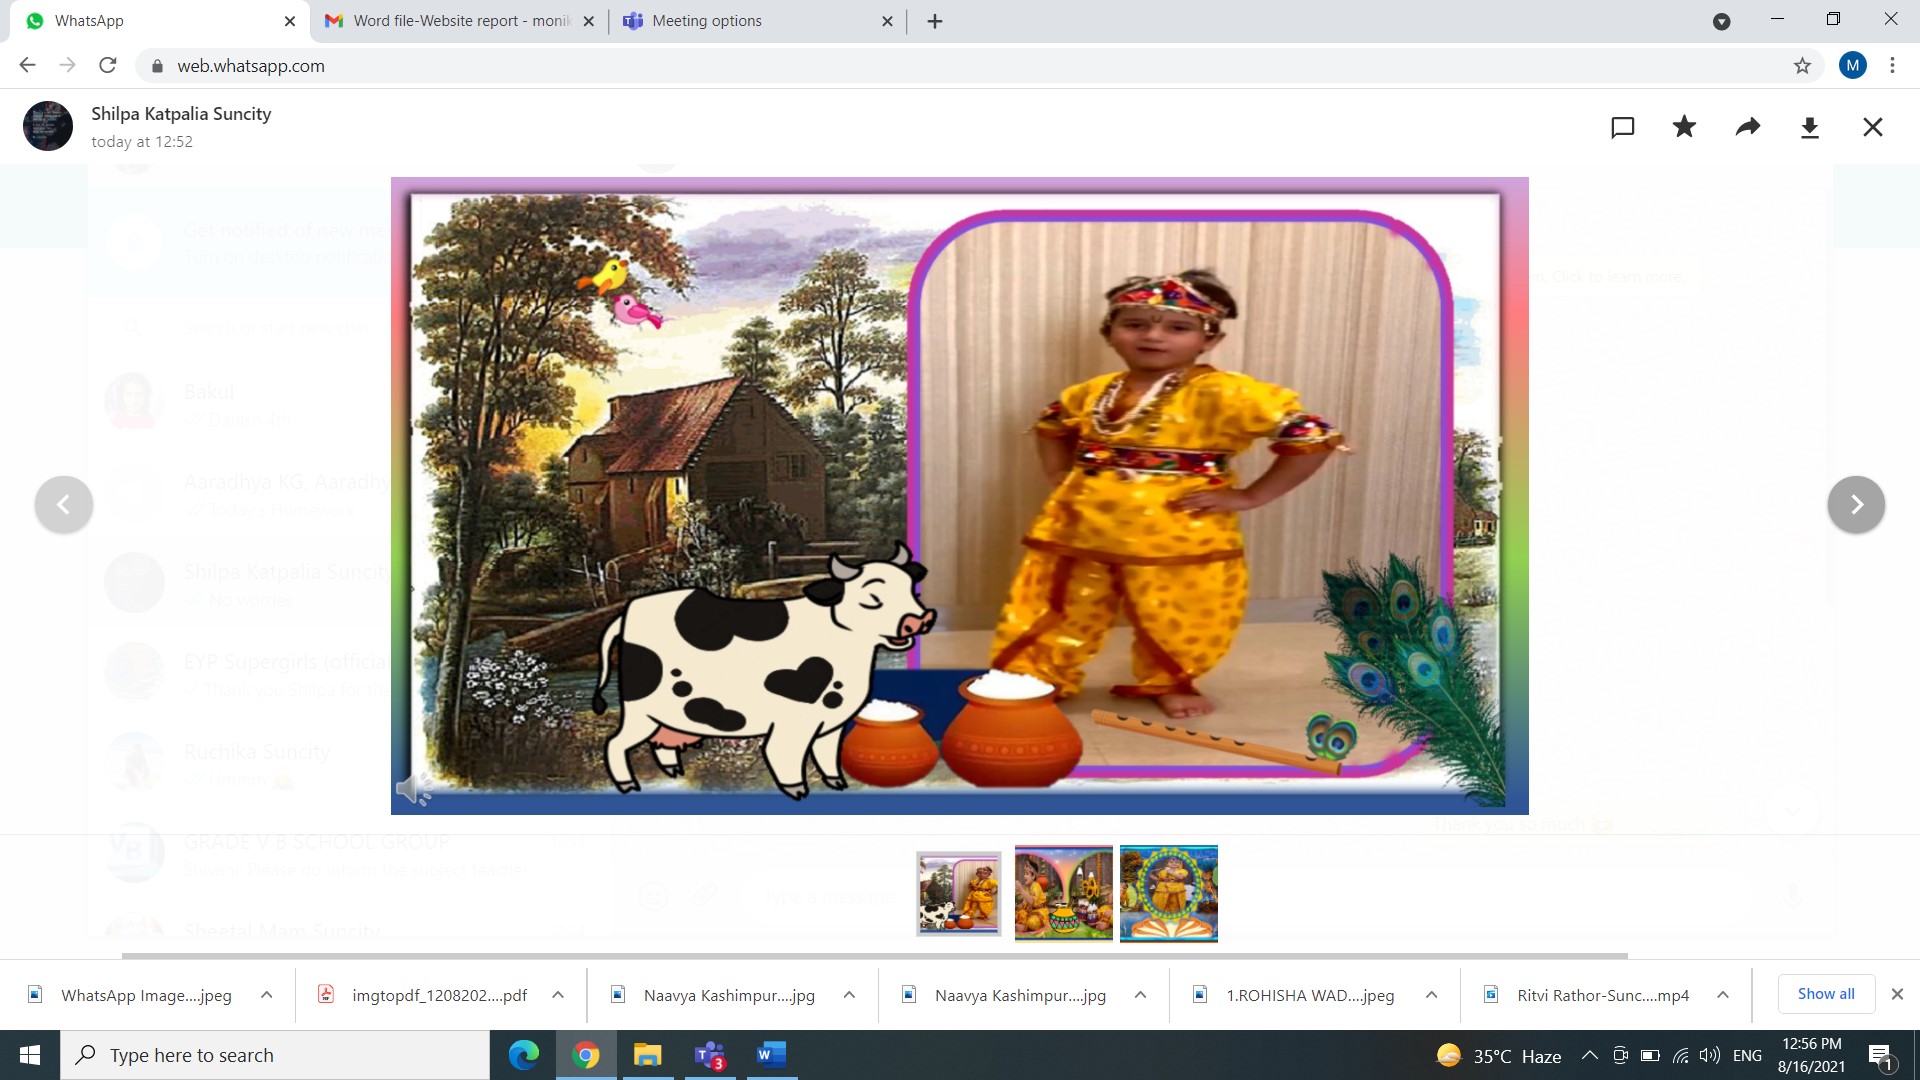1920x1080 pixels.
Task: Expand options for first Naavya Kashimpur jpg
Action: click(849, 995)
